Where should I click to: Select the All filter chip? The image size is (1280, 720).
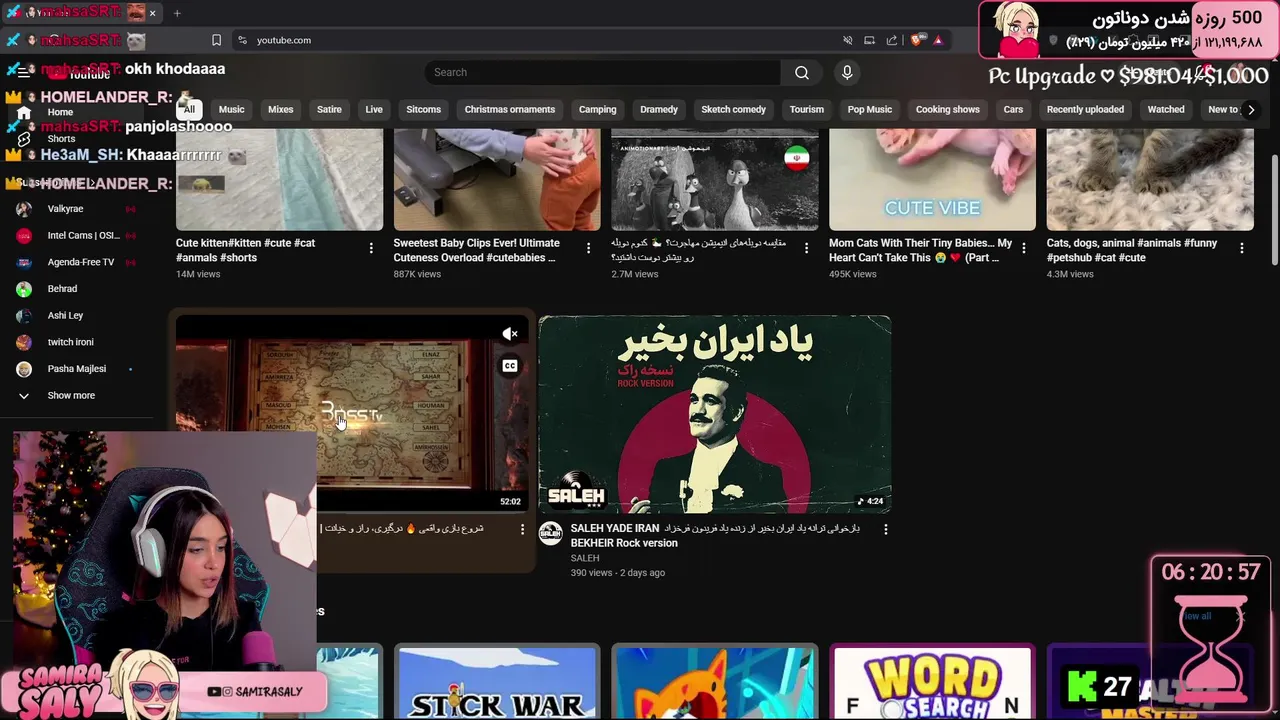[188, 109]
